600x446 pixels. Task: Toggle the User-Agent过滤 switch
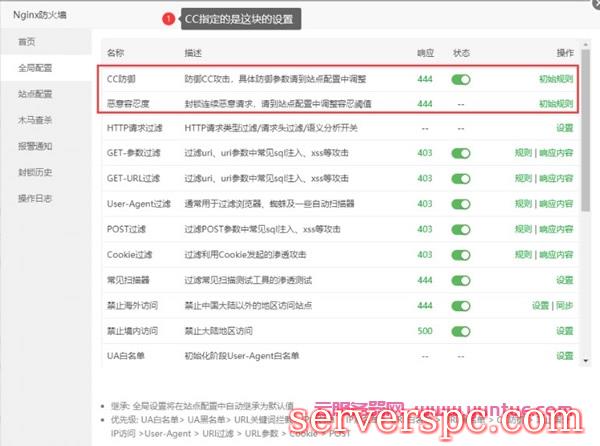point(460,204)
